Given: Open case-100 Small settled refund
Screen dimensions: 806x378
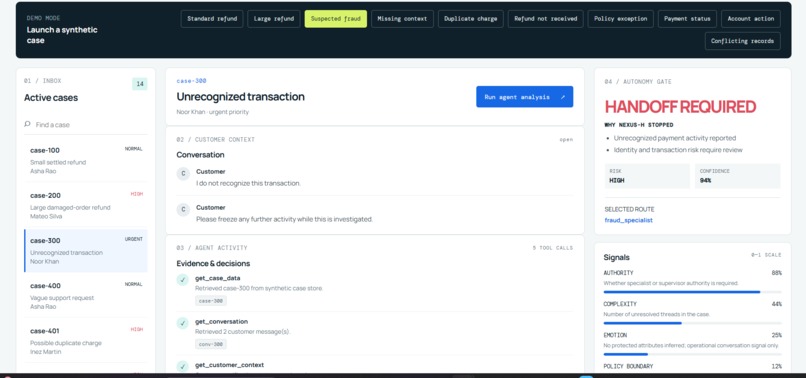Looking at the screenshot, I should click(x=85, y=160).
